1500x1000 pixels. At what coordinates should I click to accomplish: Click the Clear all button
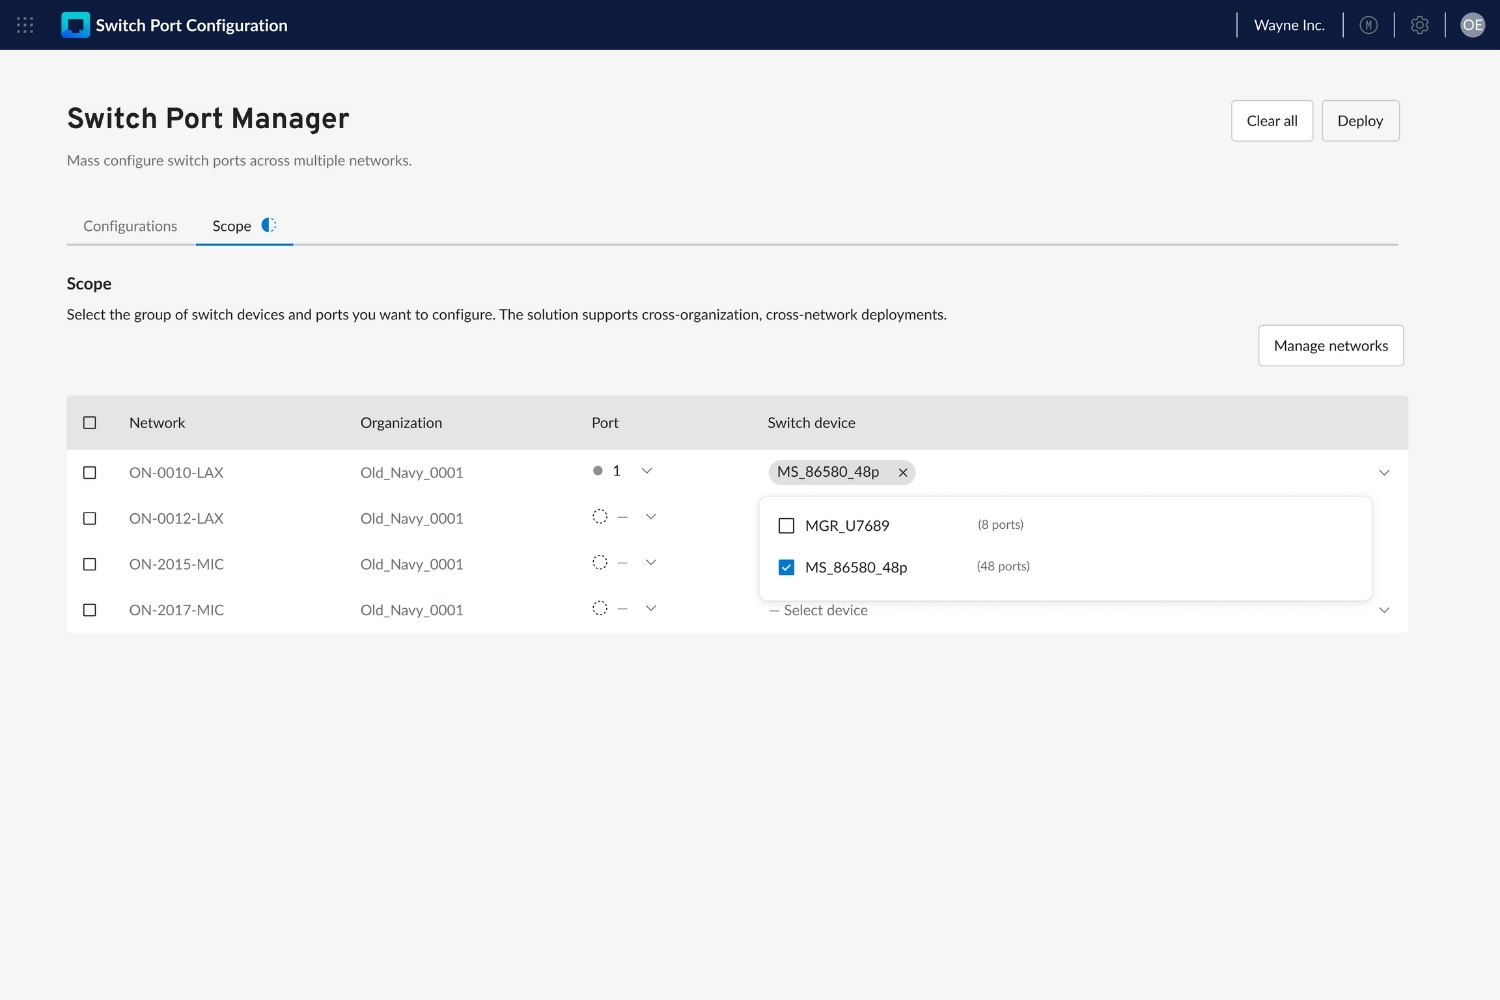(x=1272, y=121)
